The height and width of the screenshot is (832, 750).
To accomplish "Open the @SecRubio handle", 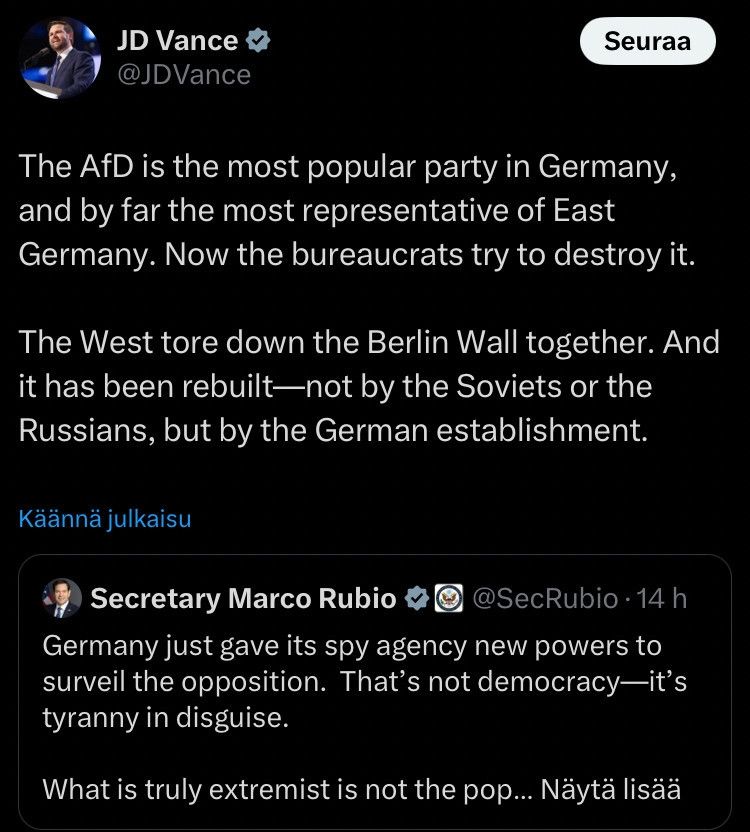I will [545, 599].
